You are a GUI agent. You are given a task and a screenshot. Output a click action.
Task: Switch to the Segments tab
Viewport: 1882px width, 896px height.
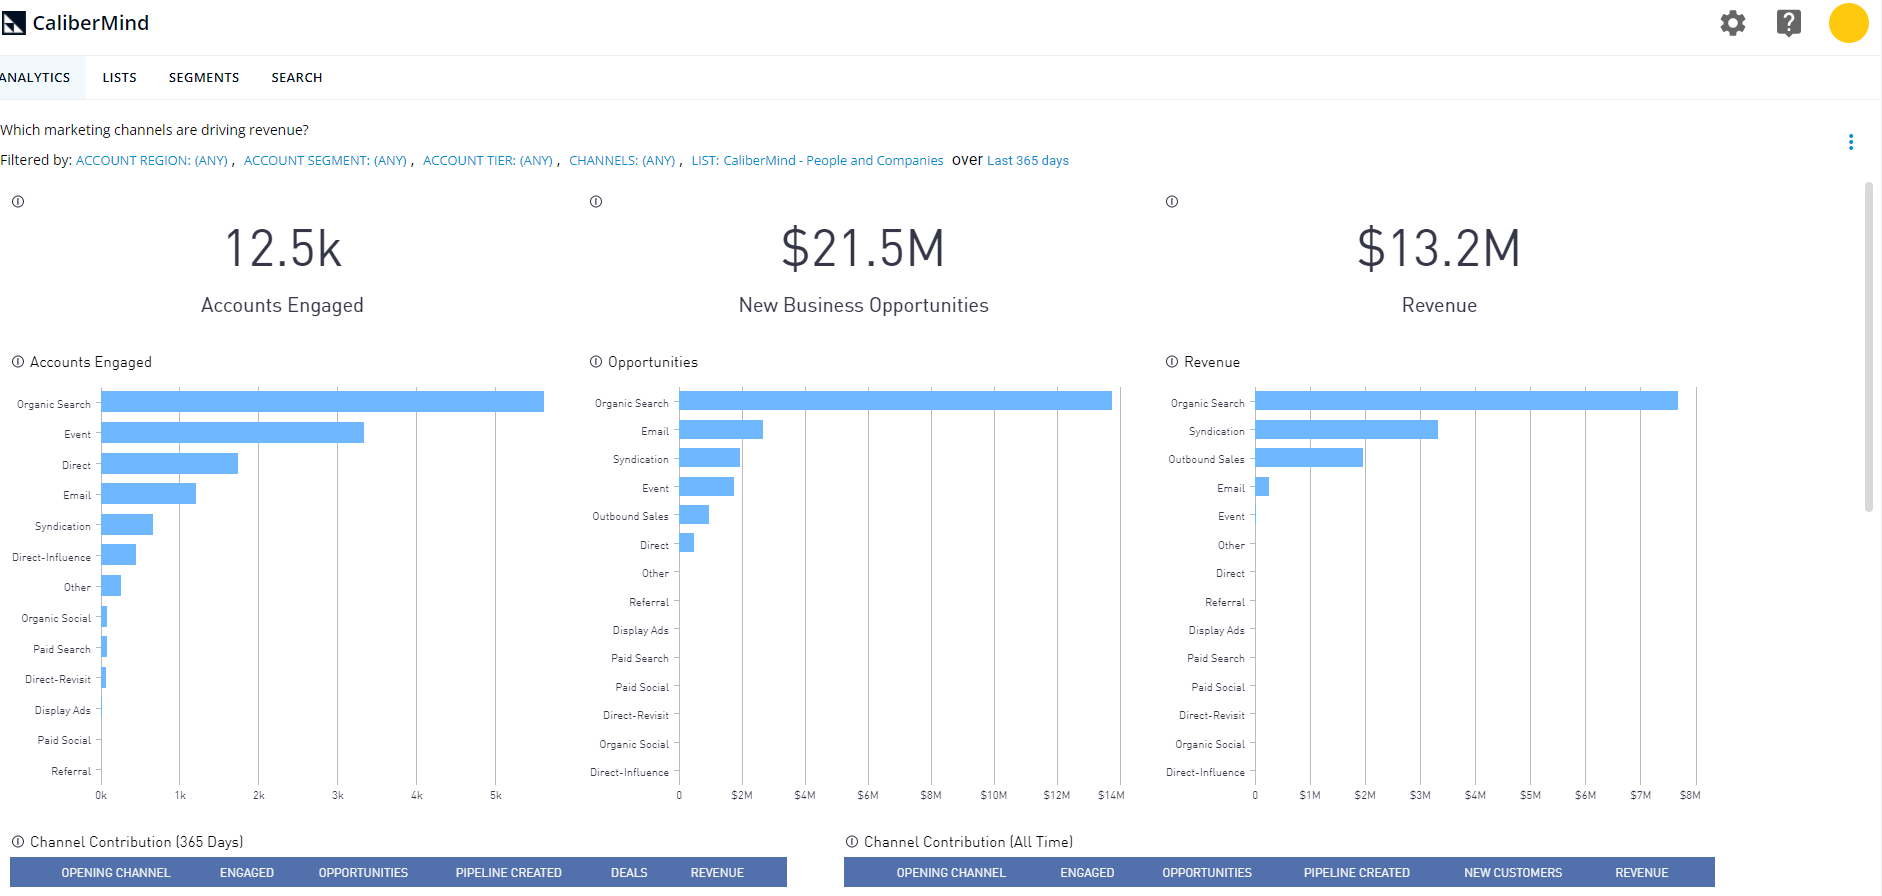point(204,77)
